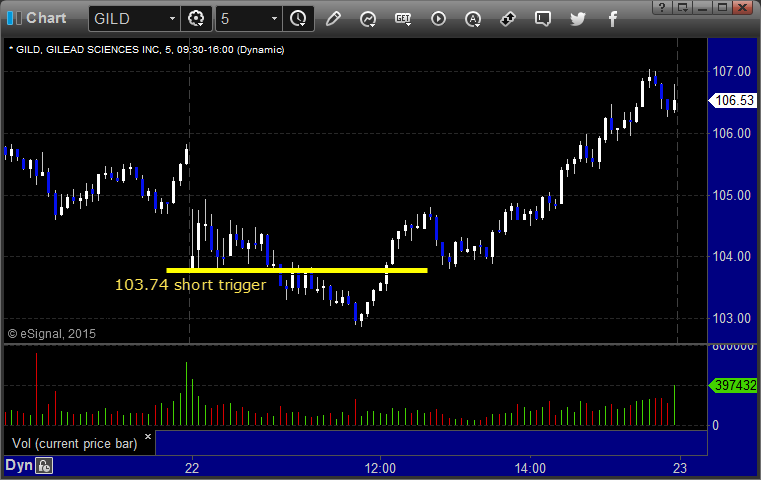Share chart via Twitter icon

[x=578, y=19]
